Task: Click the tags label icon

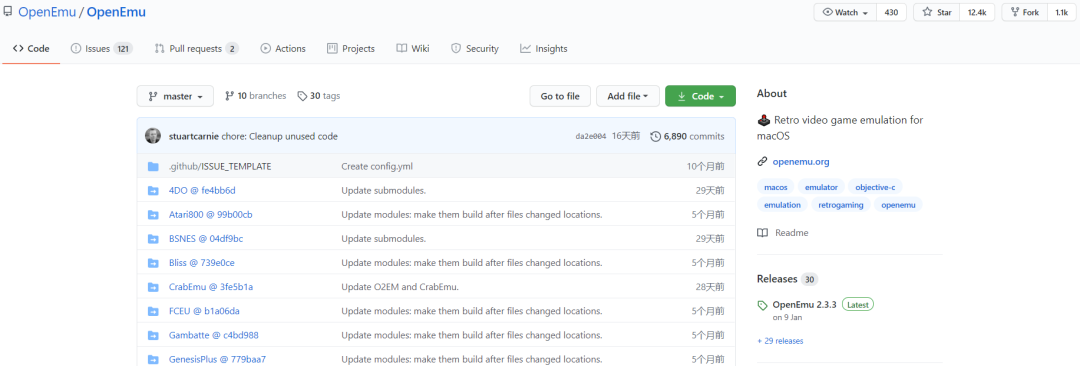Action: pyautogui.click(x=302, y=96)
